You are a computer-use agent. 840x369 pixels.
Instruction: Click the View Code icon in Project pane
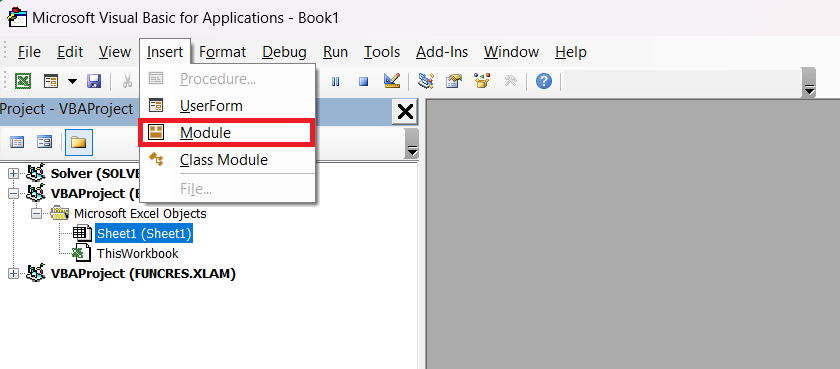pyautogui.click(x=18, y=142)
